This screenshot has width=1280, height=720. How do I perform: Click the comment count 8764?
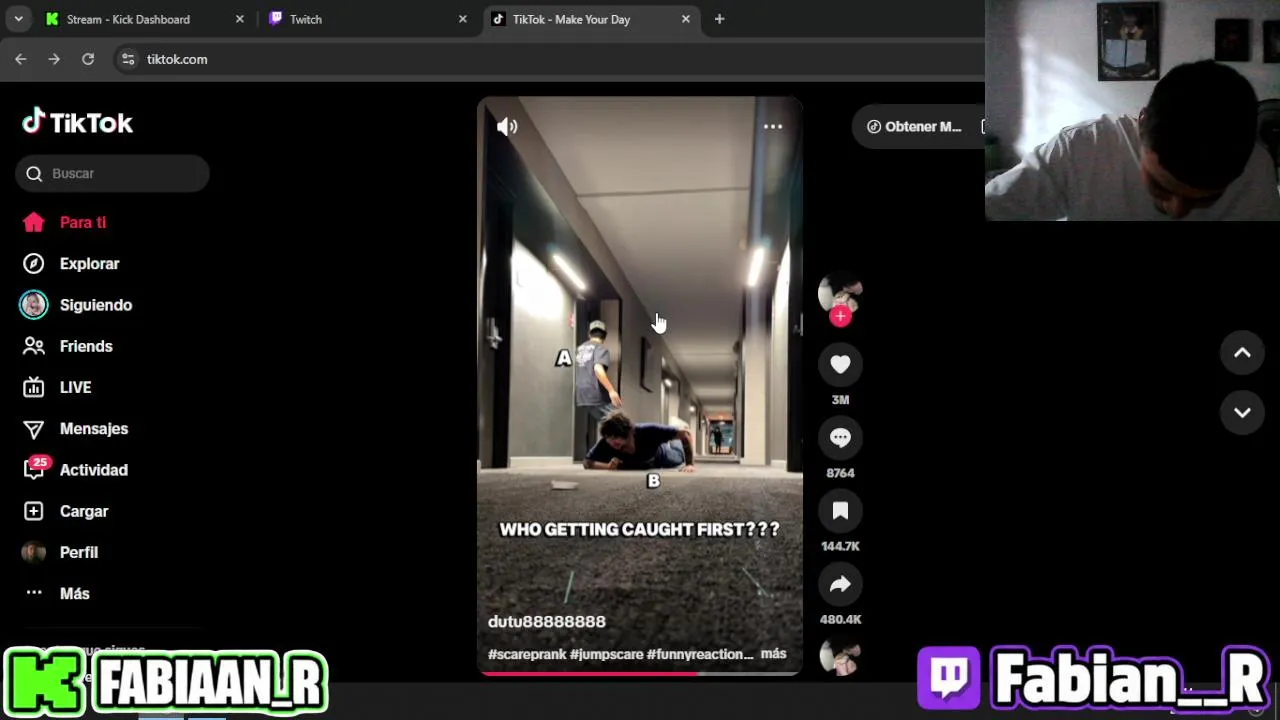click(x=840, y=473)
